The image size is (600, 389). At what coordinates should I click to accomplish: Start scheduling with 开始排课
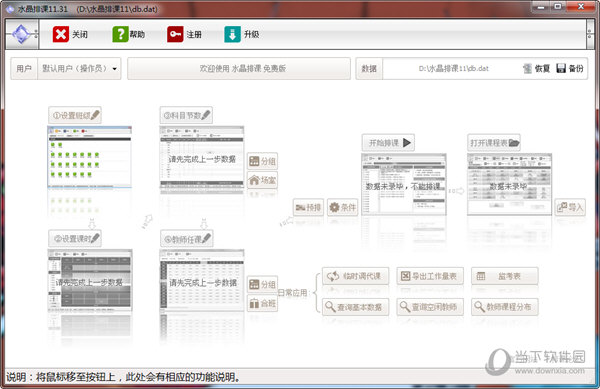click(x=388, y=143)
